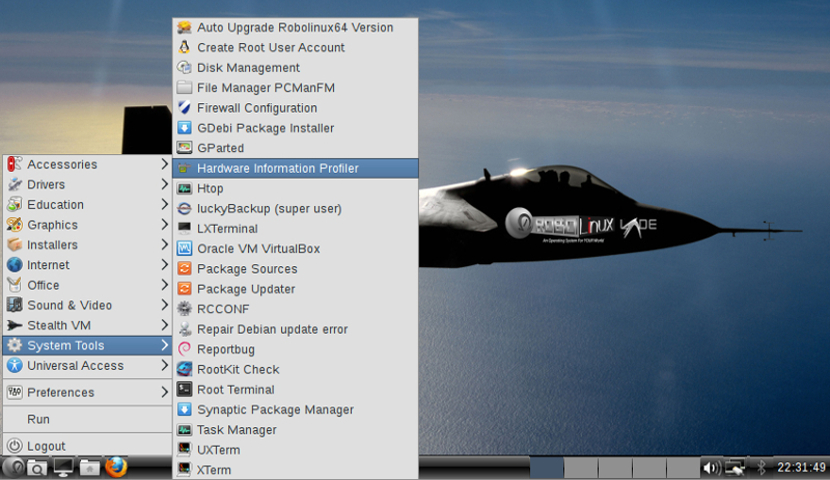Click the Oracle VM VirtualBox icon
The height and width of the screenshot is (480, 830).
[x=184, y=249]
